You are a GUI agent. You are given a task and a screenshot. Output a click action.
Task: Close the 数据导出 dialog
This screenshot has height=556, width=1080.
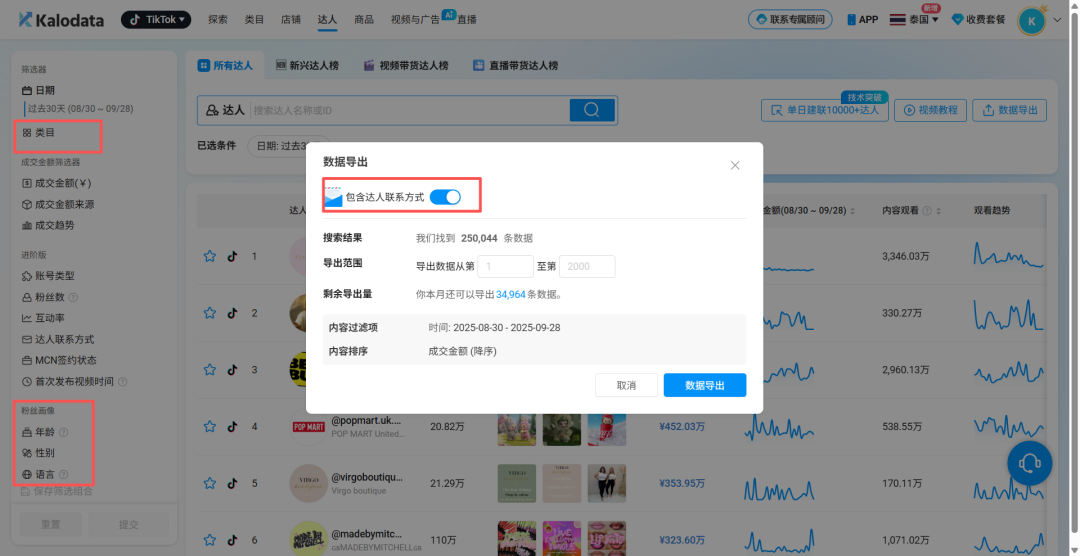click(x=735, y=165)
